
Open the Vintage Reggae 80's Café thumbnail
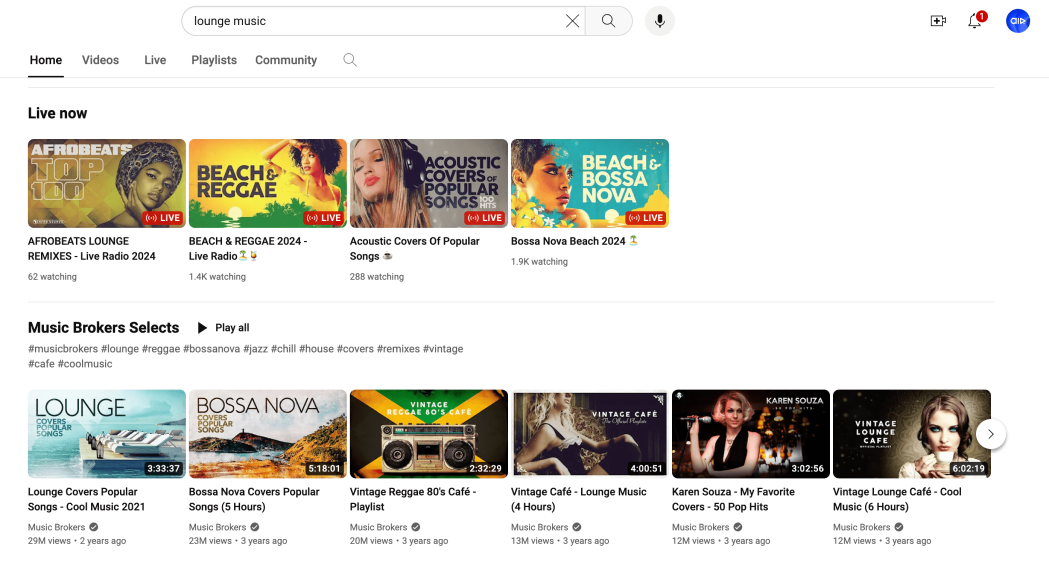pos(429,434)
